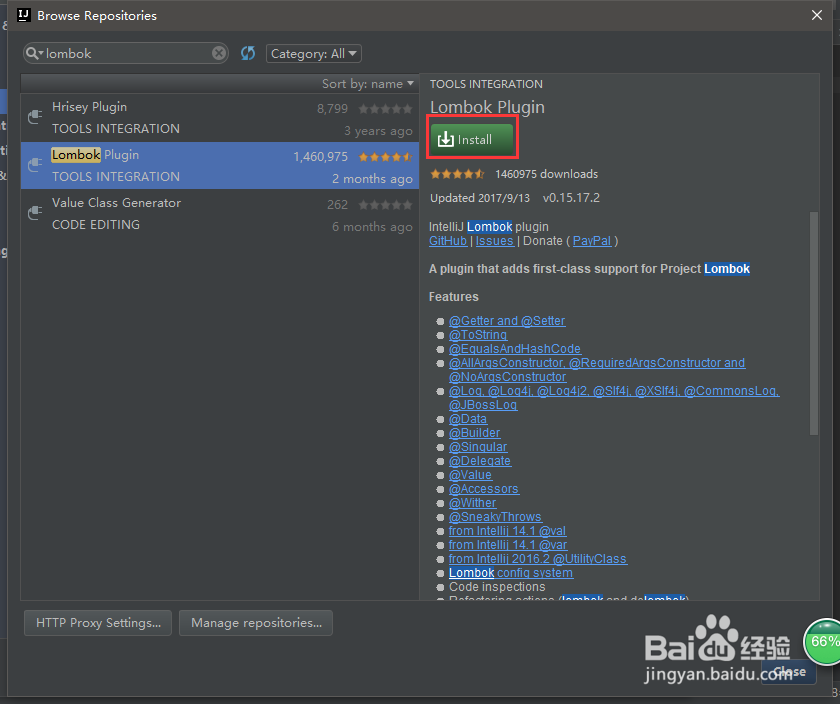The height and width of the screenshot is (704, 840).
Task: Open the @Getter and @Setter link
Action: click(x=507, y=321)
